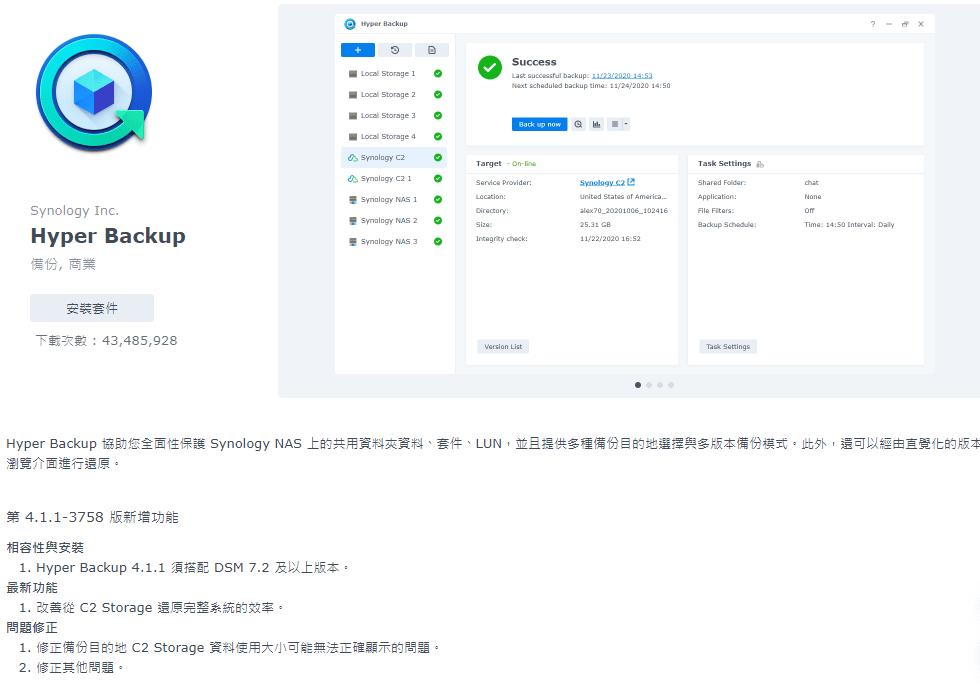Click the blue plus add-task button
Viewport: 980px width, 695px height.
tap(358, 50)
